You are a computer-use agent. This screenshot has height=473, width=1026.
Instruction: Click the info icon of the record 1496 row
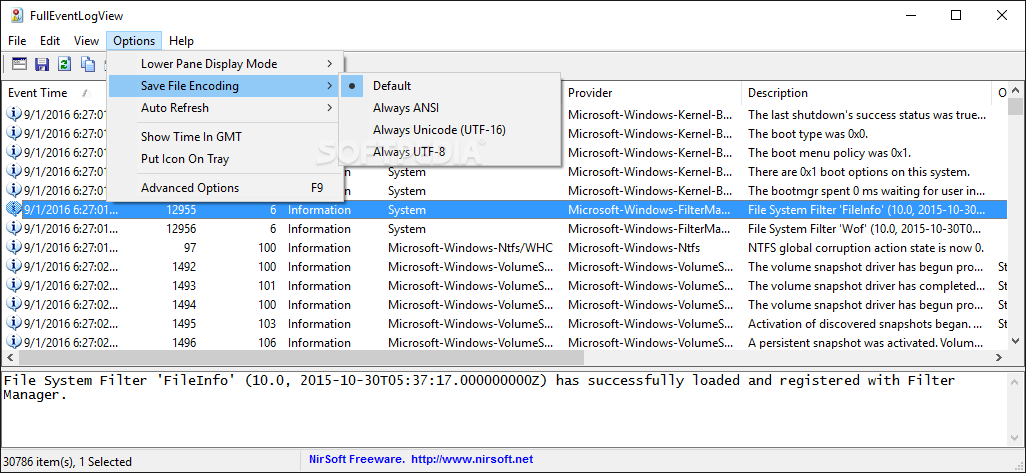(x=14, y=342)
